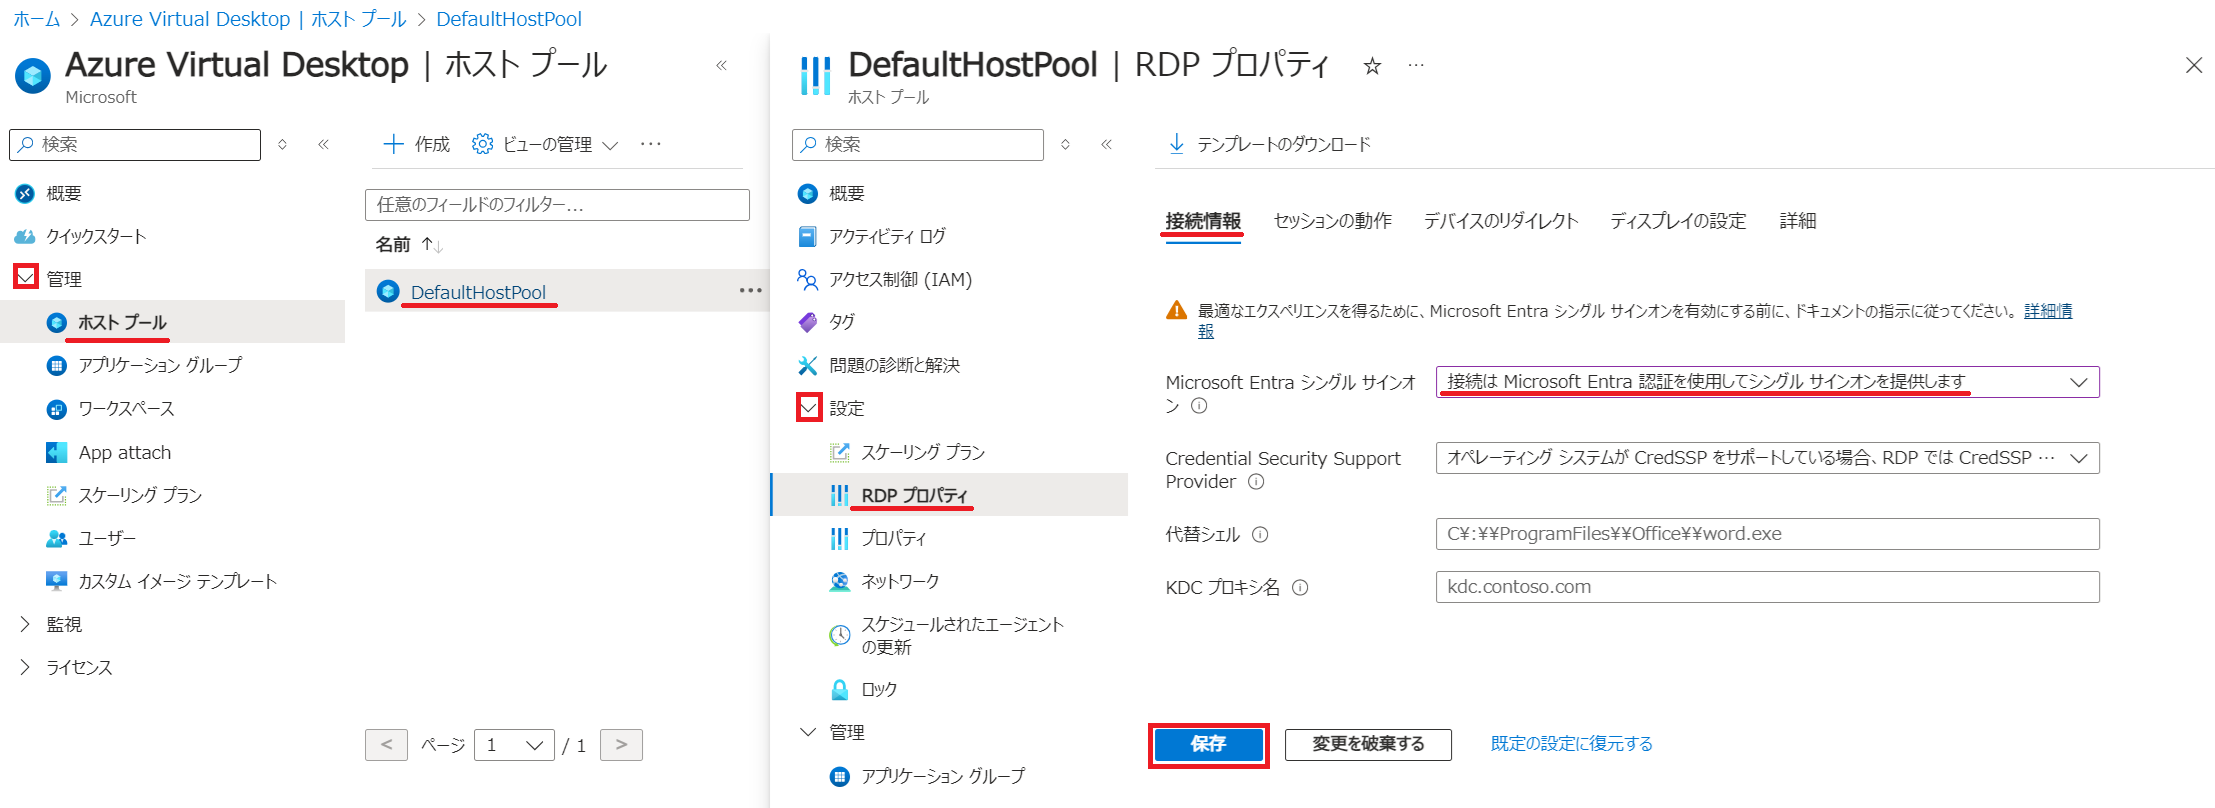The image size is (2215, 808).
Task: Open スケジュールされたエージェントの更新
Action: [962, 635]
